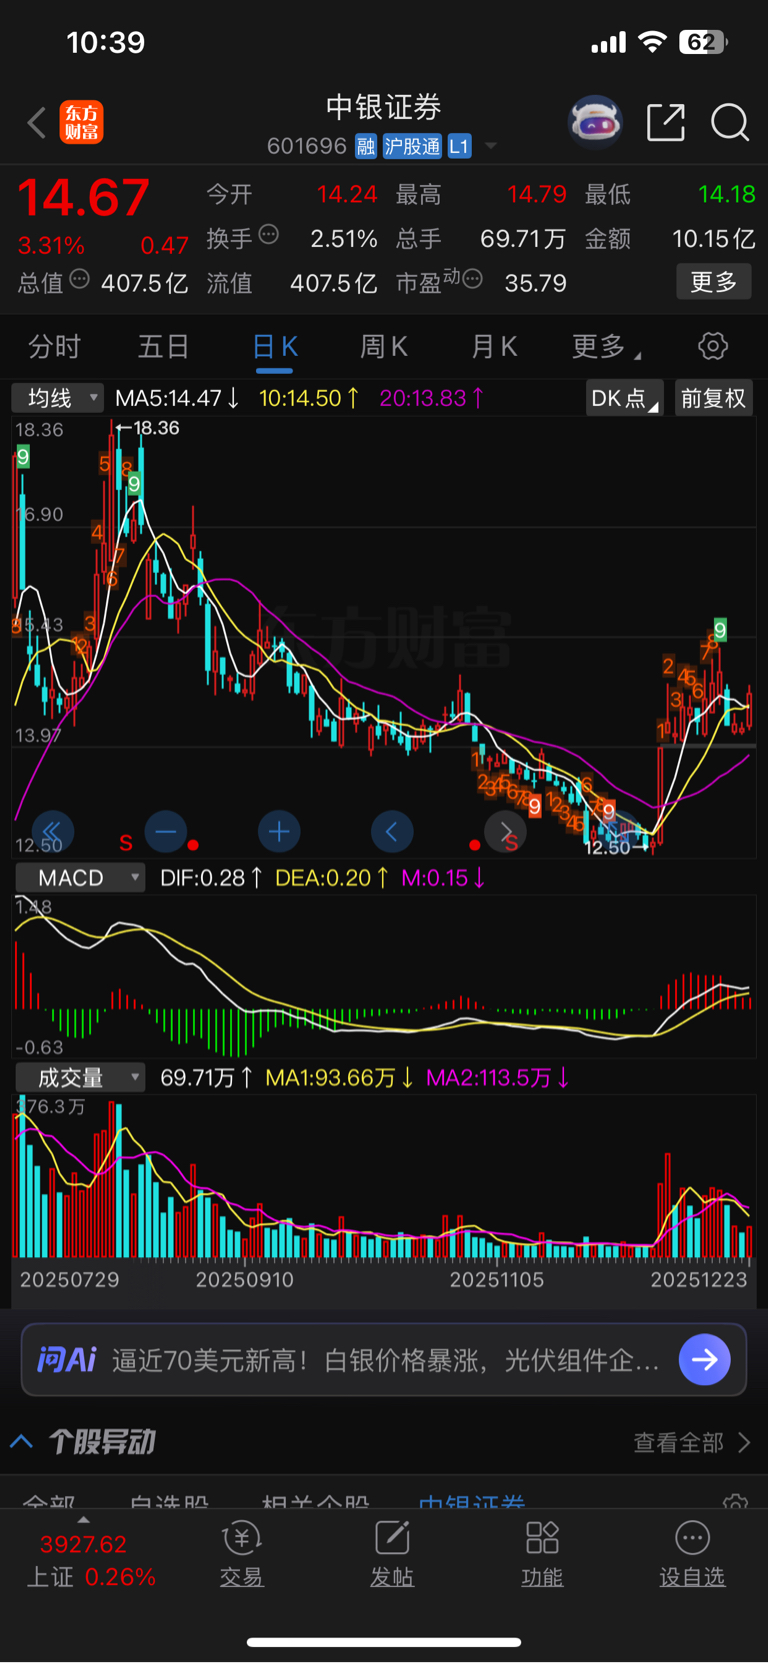
Task: Open DK点 dropdown
Action: [624, 398]
